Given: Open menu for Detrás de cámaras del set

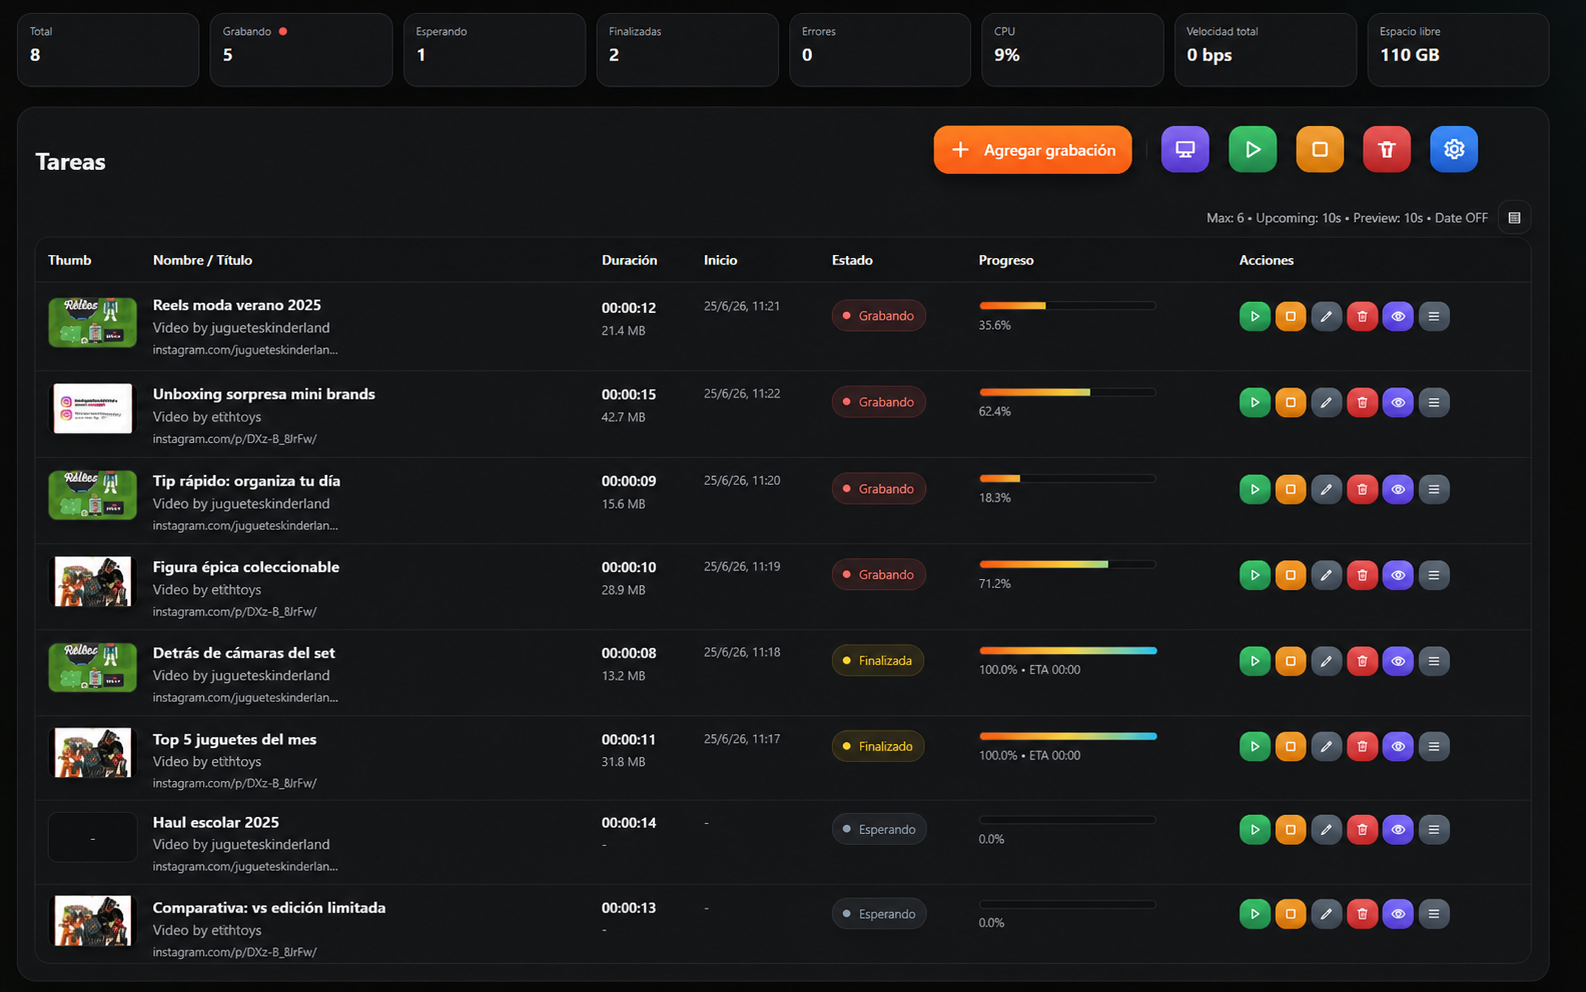Looking at the screenshot, I should click(1434, 661).
